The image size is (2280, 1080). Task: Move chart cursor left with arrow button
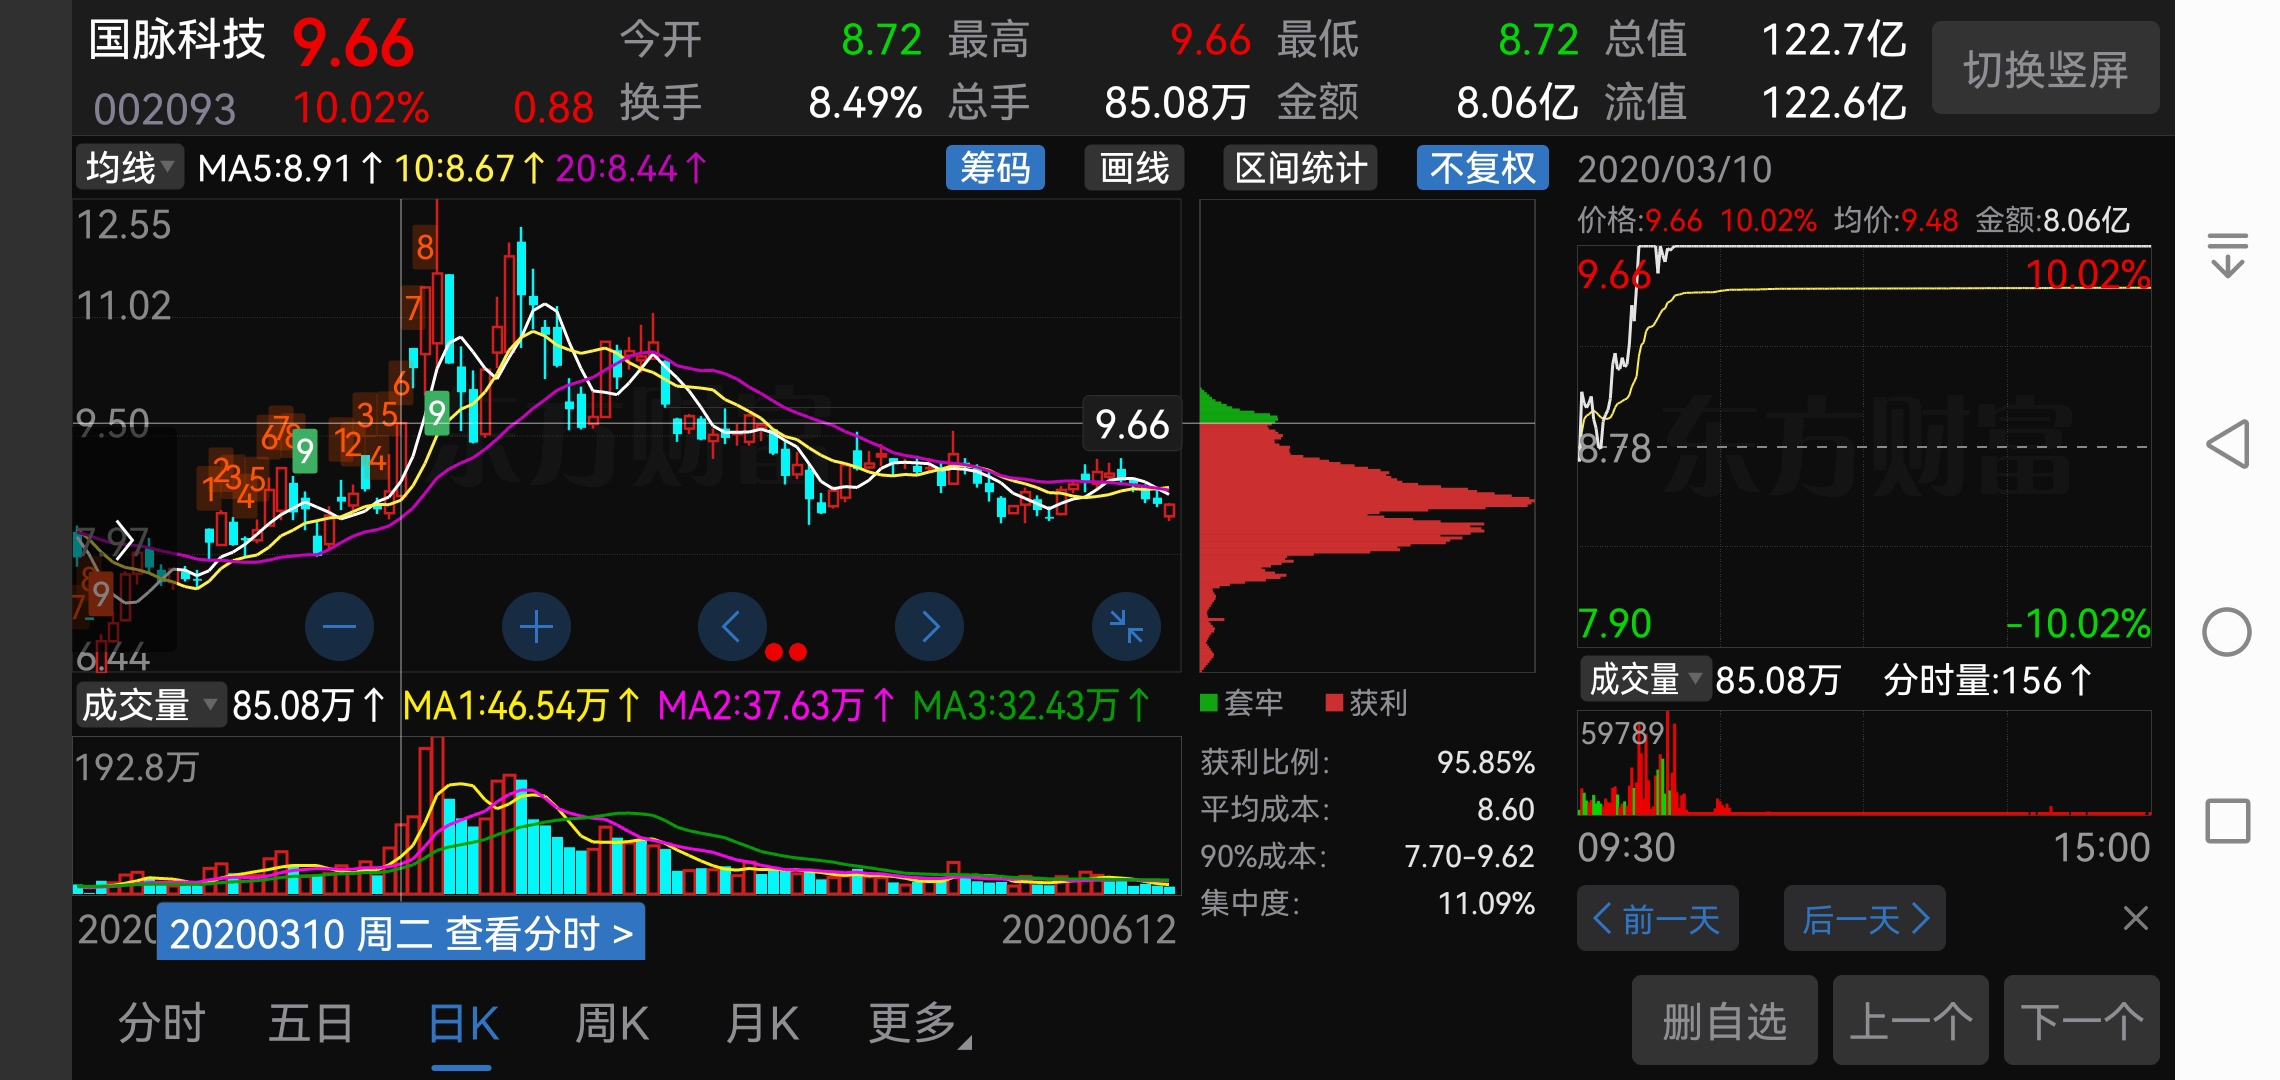732,627
